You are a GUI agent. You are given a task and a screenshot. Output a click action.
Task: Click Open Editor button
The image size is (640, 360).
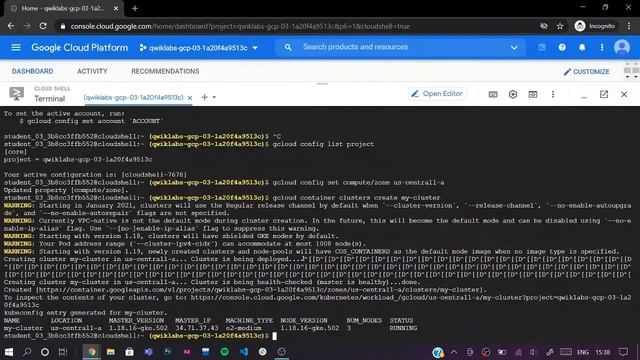[x=437, y=94]
